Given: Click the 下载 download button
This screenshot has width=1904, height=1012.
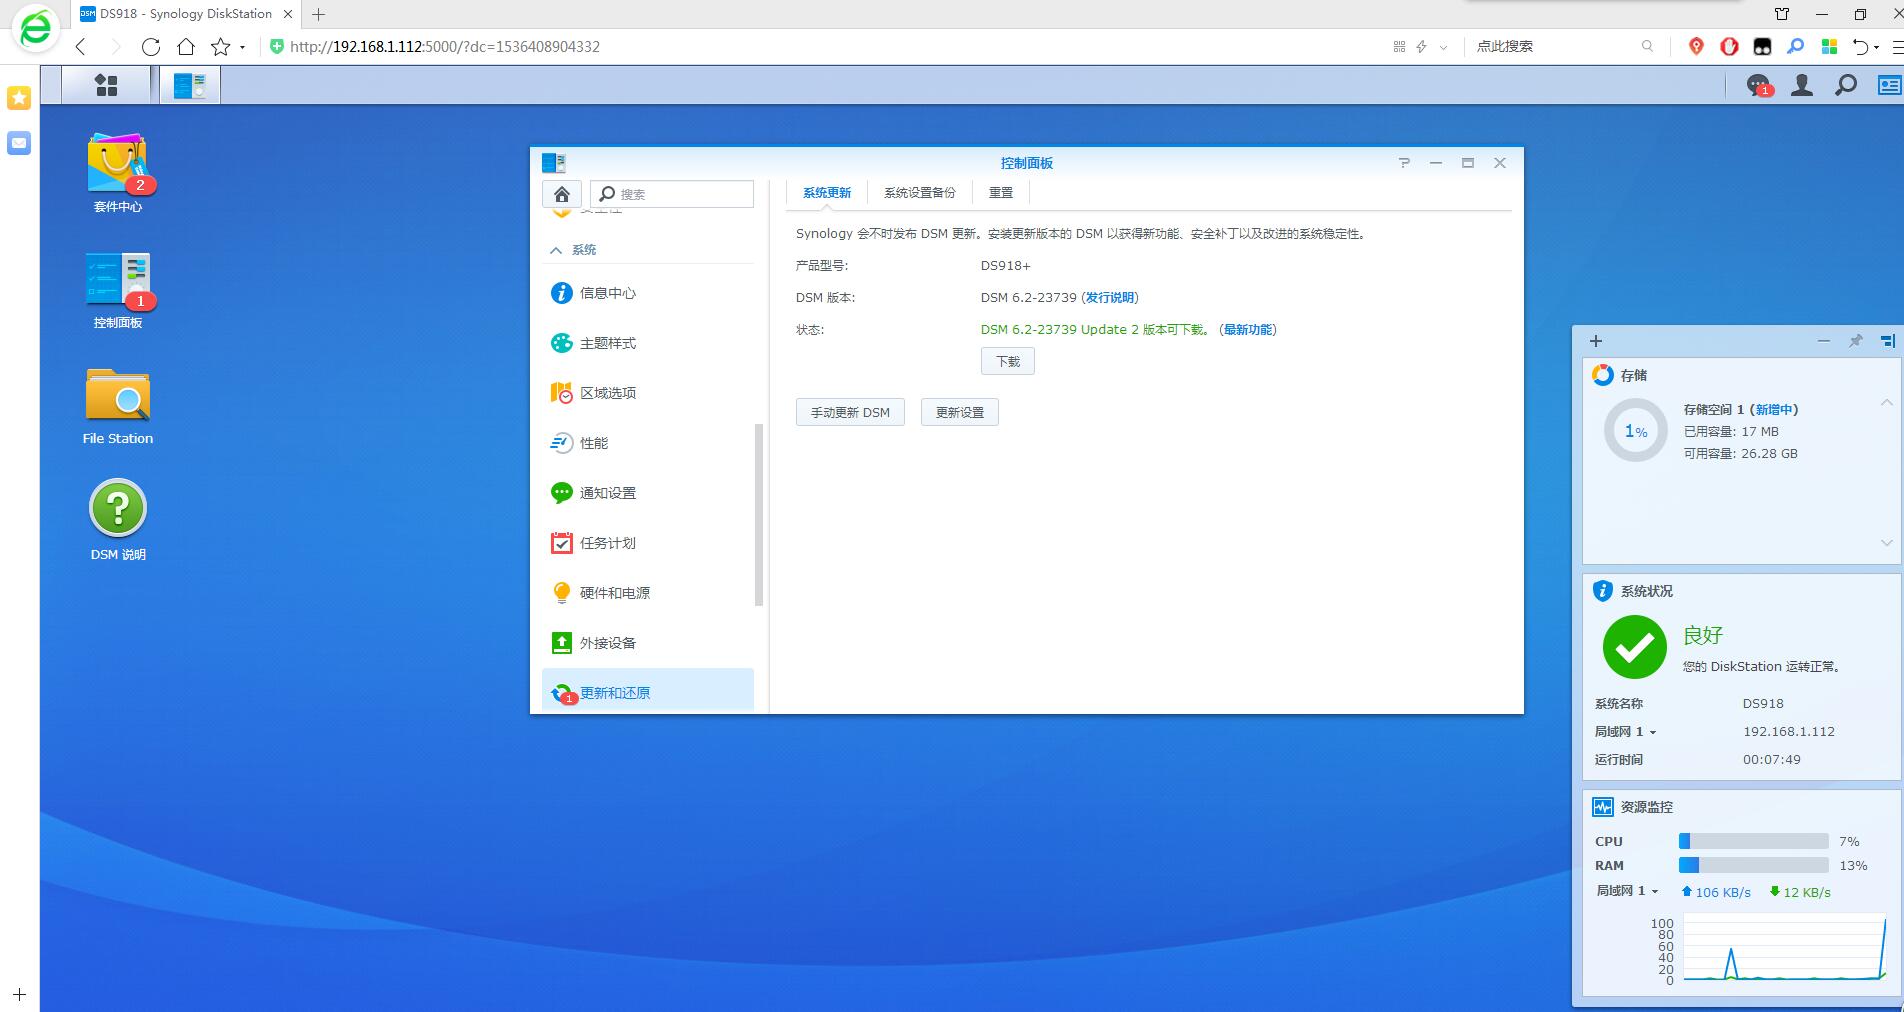Looking at the screenshot, I should point(1007,361).
